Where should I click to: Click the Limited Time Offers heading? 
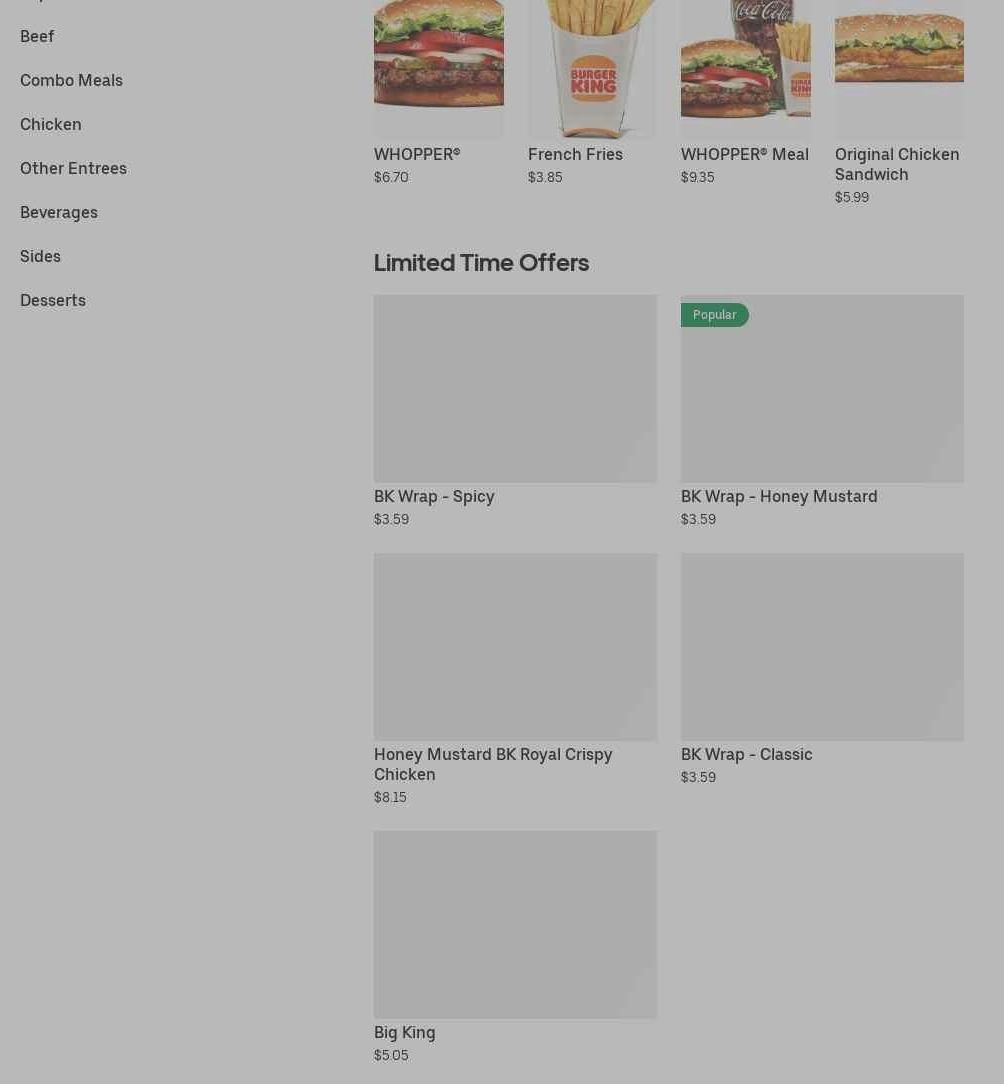[481, 263]
